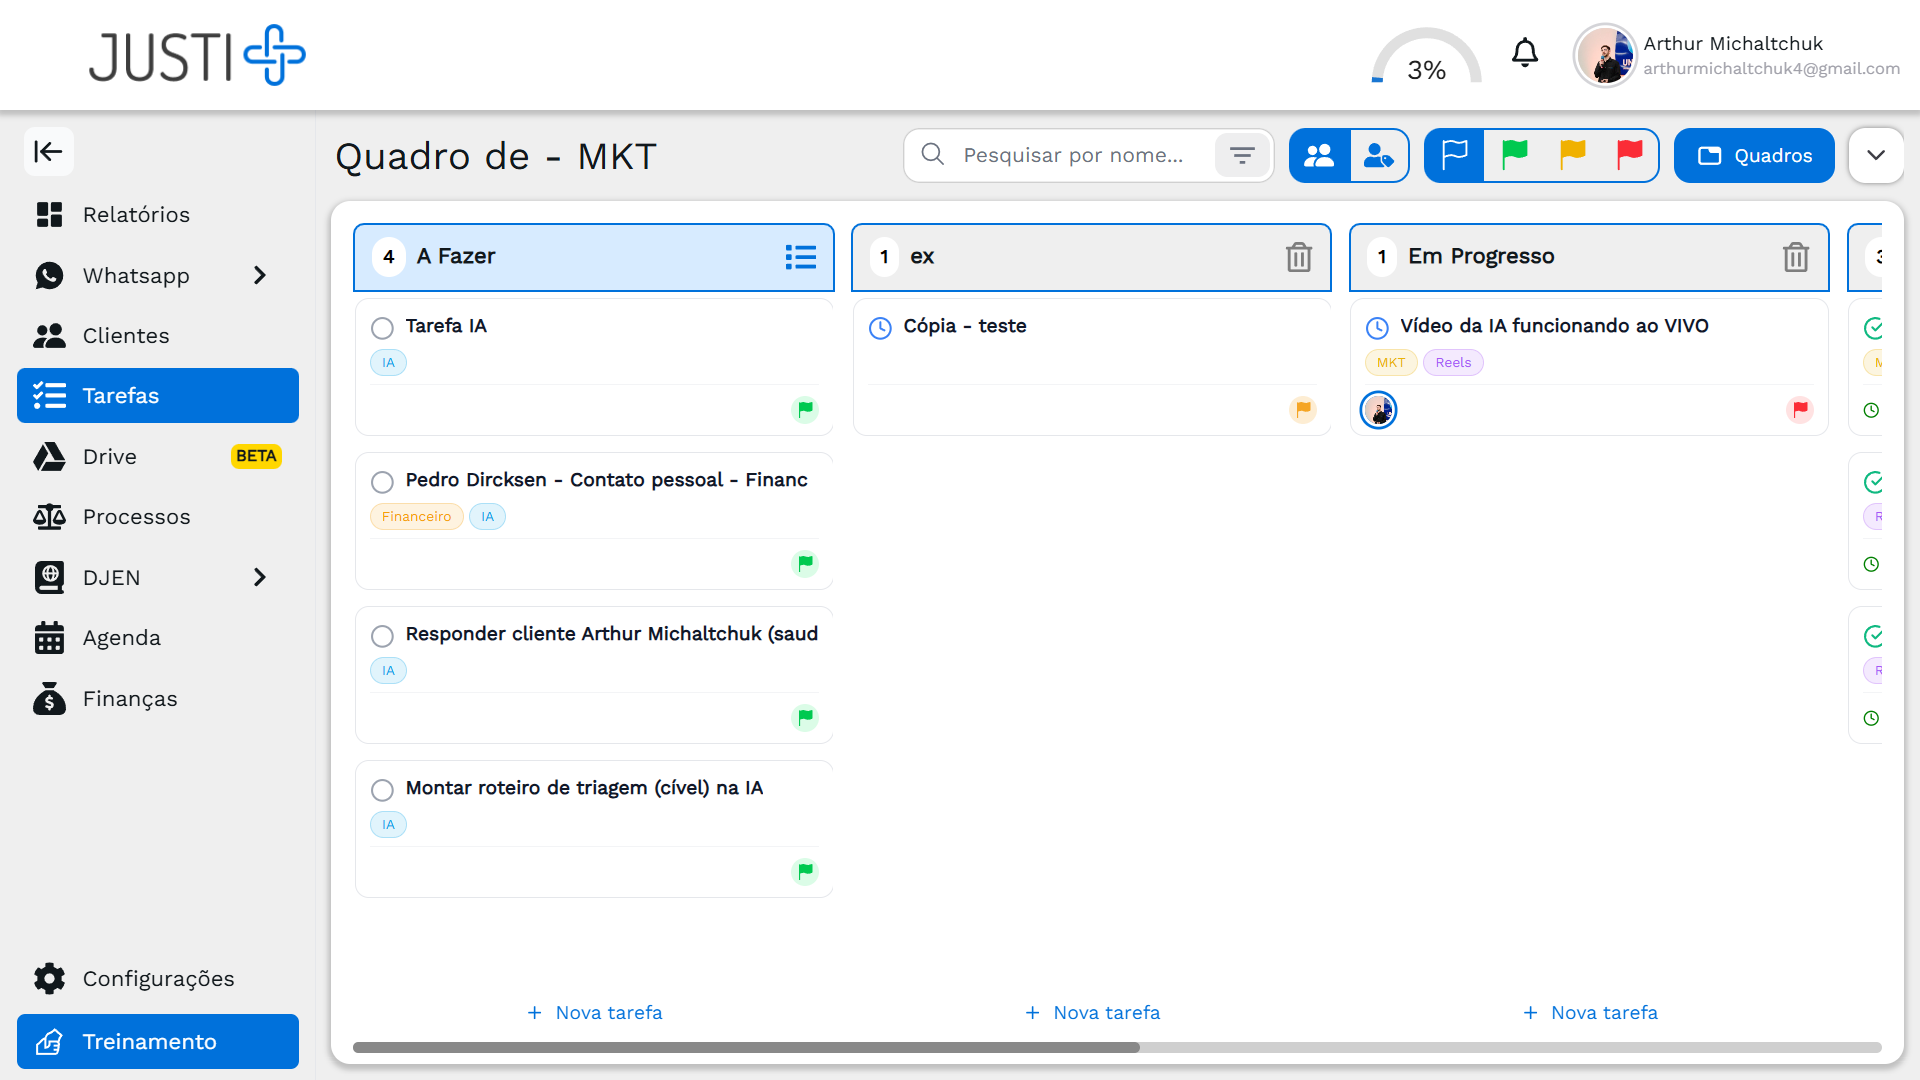Filter by red priority flag

point(1629,154)
